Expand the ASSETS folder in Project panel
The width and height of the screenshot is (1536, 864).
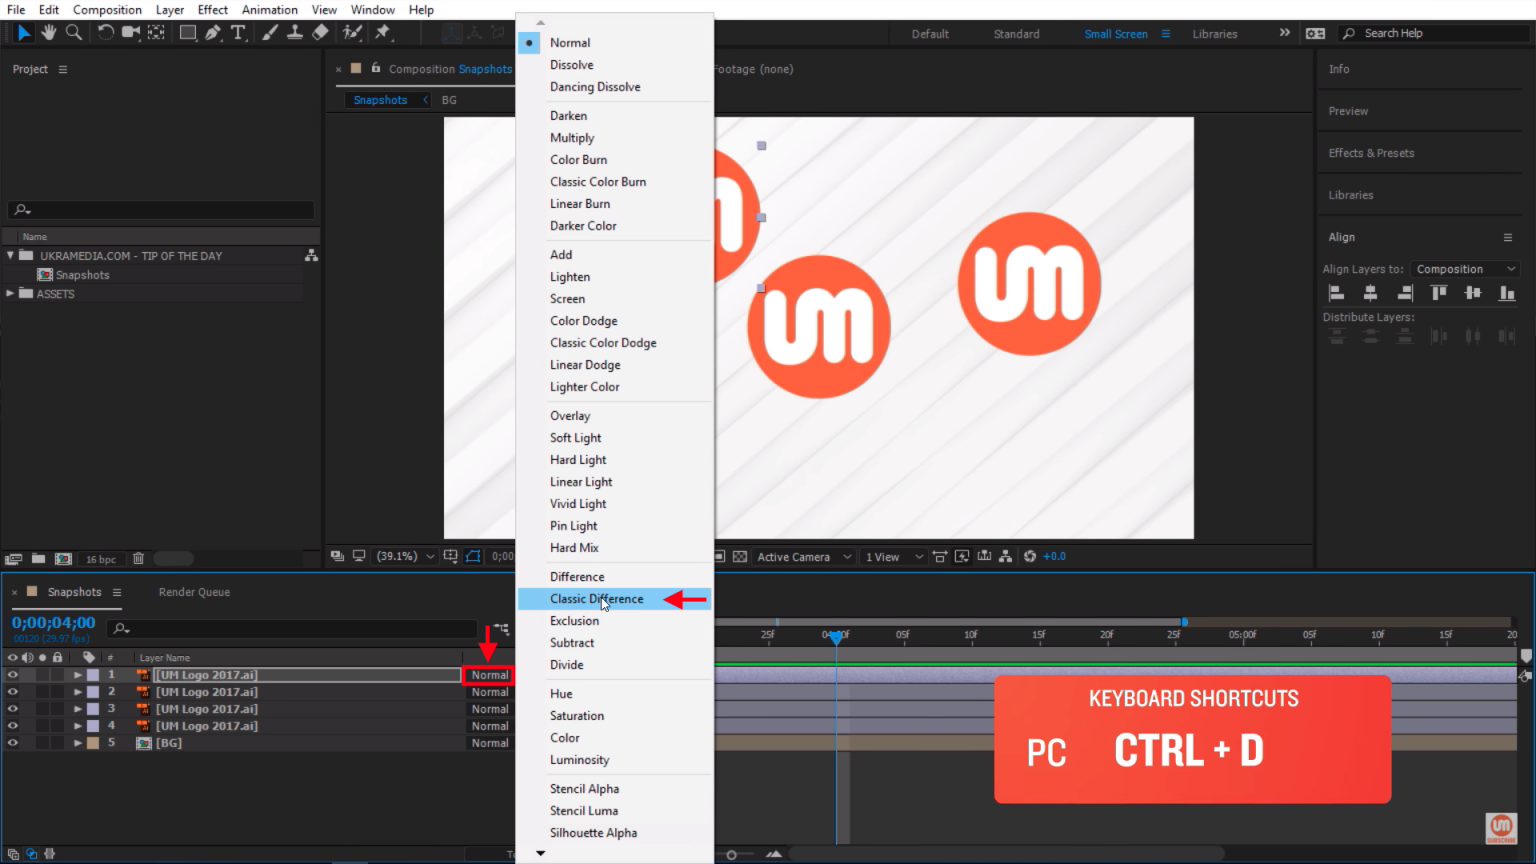tap(11, 294)
